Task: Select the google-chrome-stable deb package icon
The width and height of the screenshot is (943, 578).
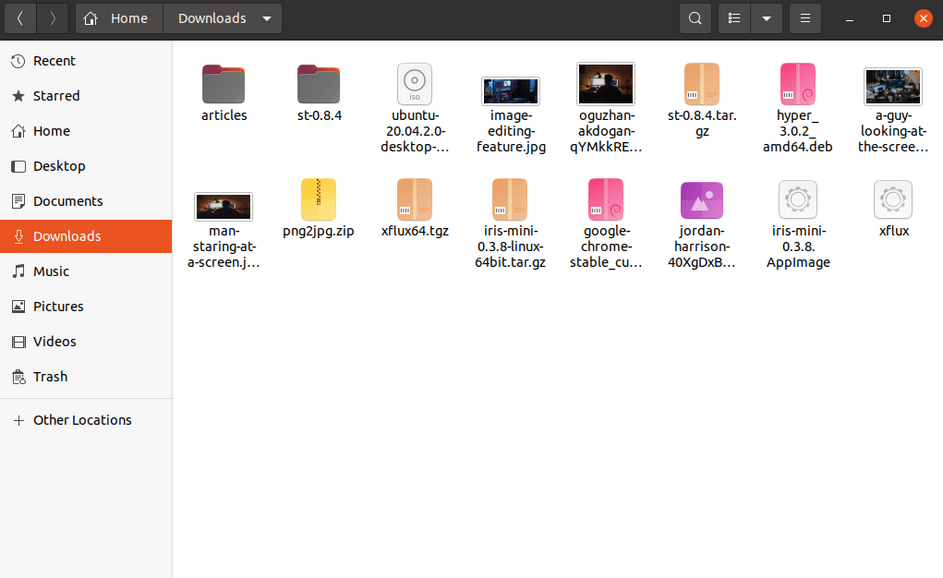Action: [x=606, y=200]
